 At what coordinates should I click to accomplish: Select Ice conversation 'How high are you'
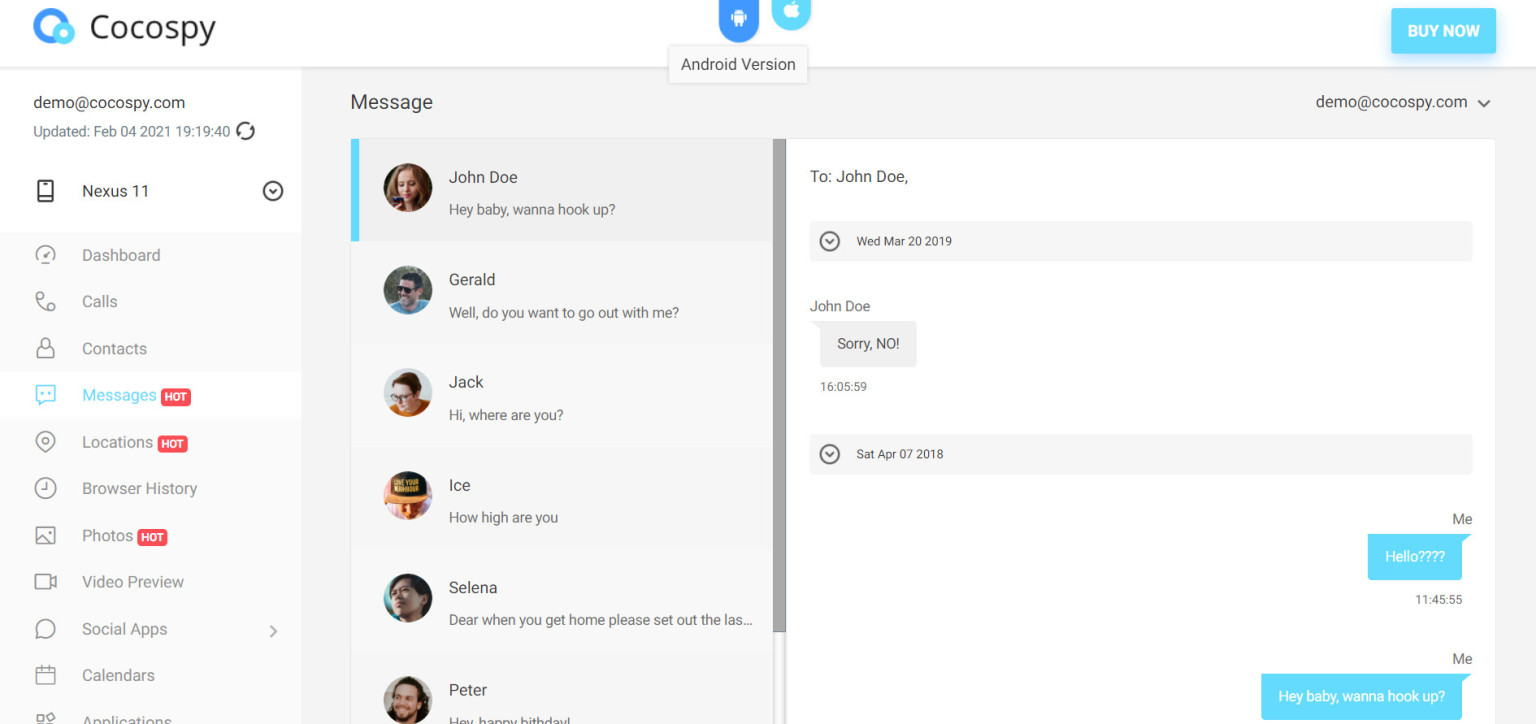(x=562, y=498)
